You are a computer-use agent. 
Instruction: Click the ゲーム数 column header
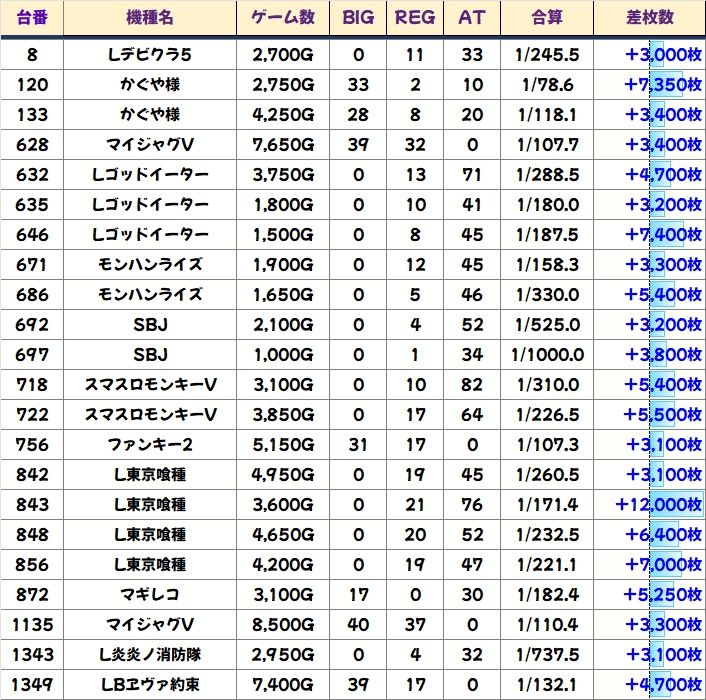pos(283,18)
